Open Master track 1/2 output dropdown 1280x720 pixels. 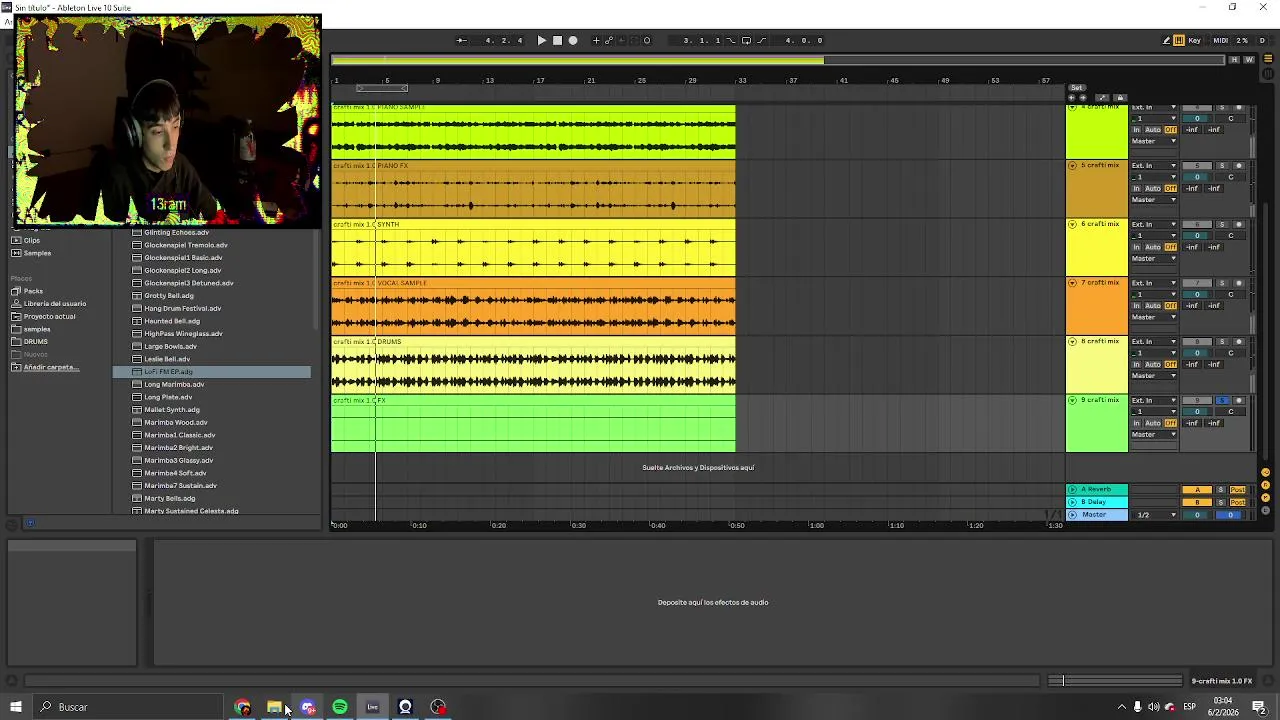click(1154, 515)
